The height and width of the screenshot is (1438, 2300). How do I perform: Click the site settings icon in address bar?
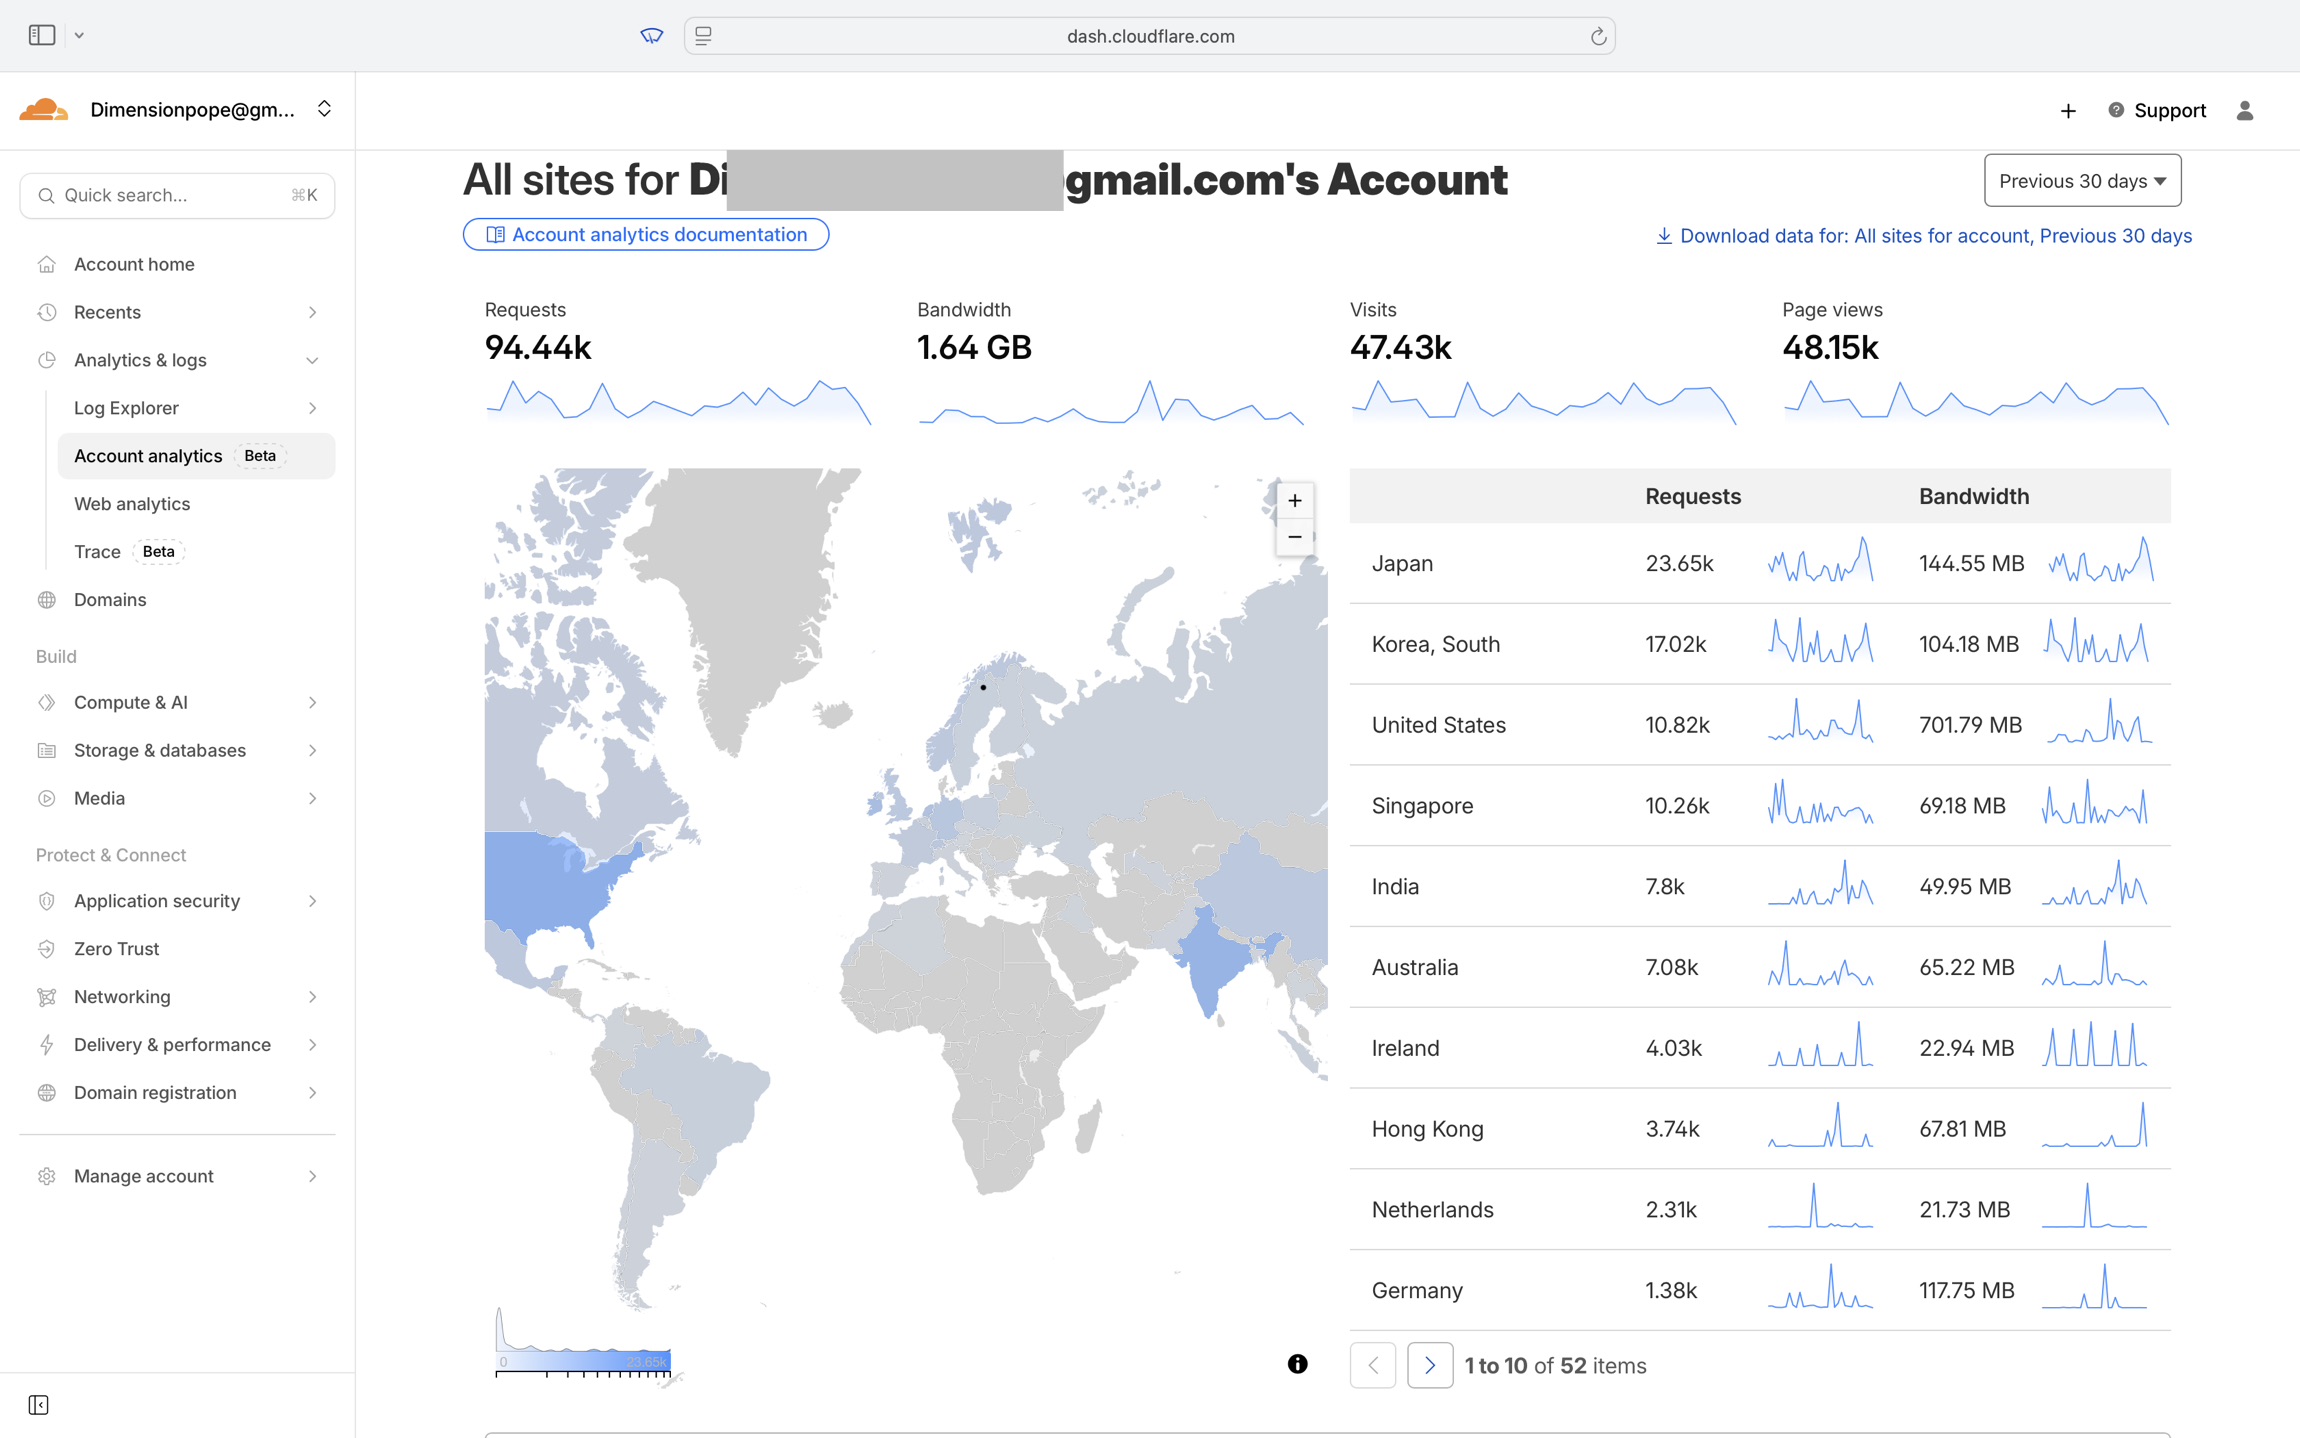coord(703,36)
